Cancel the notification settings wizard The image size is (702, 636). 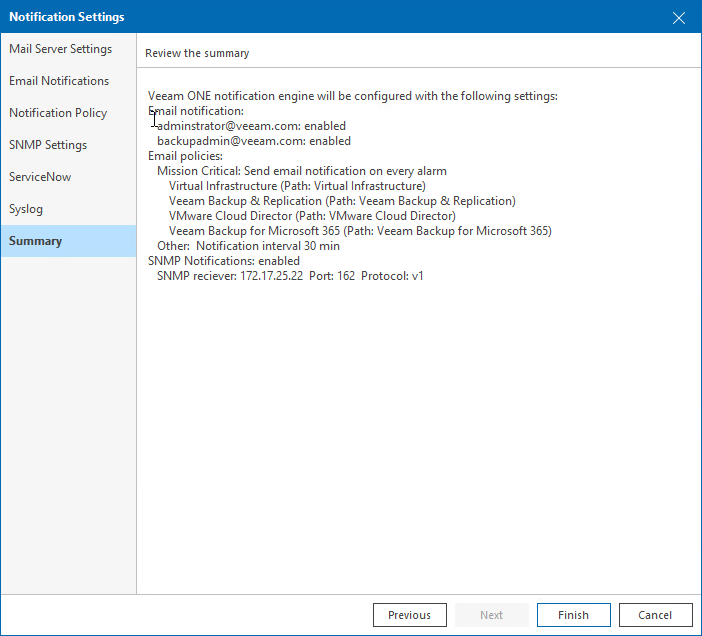point(655,615)
